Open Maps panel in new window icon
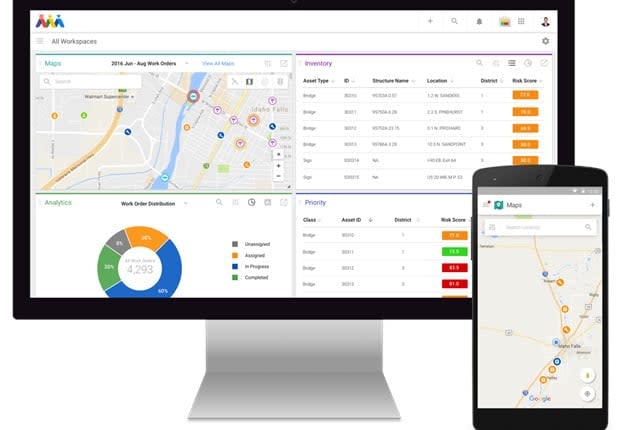The width and height of the screenshot is (640, 430). (x=284, y=63)
